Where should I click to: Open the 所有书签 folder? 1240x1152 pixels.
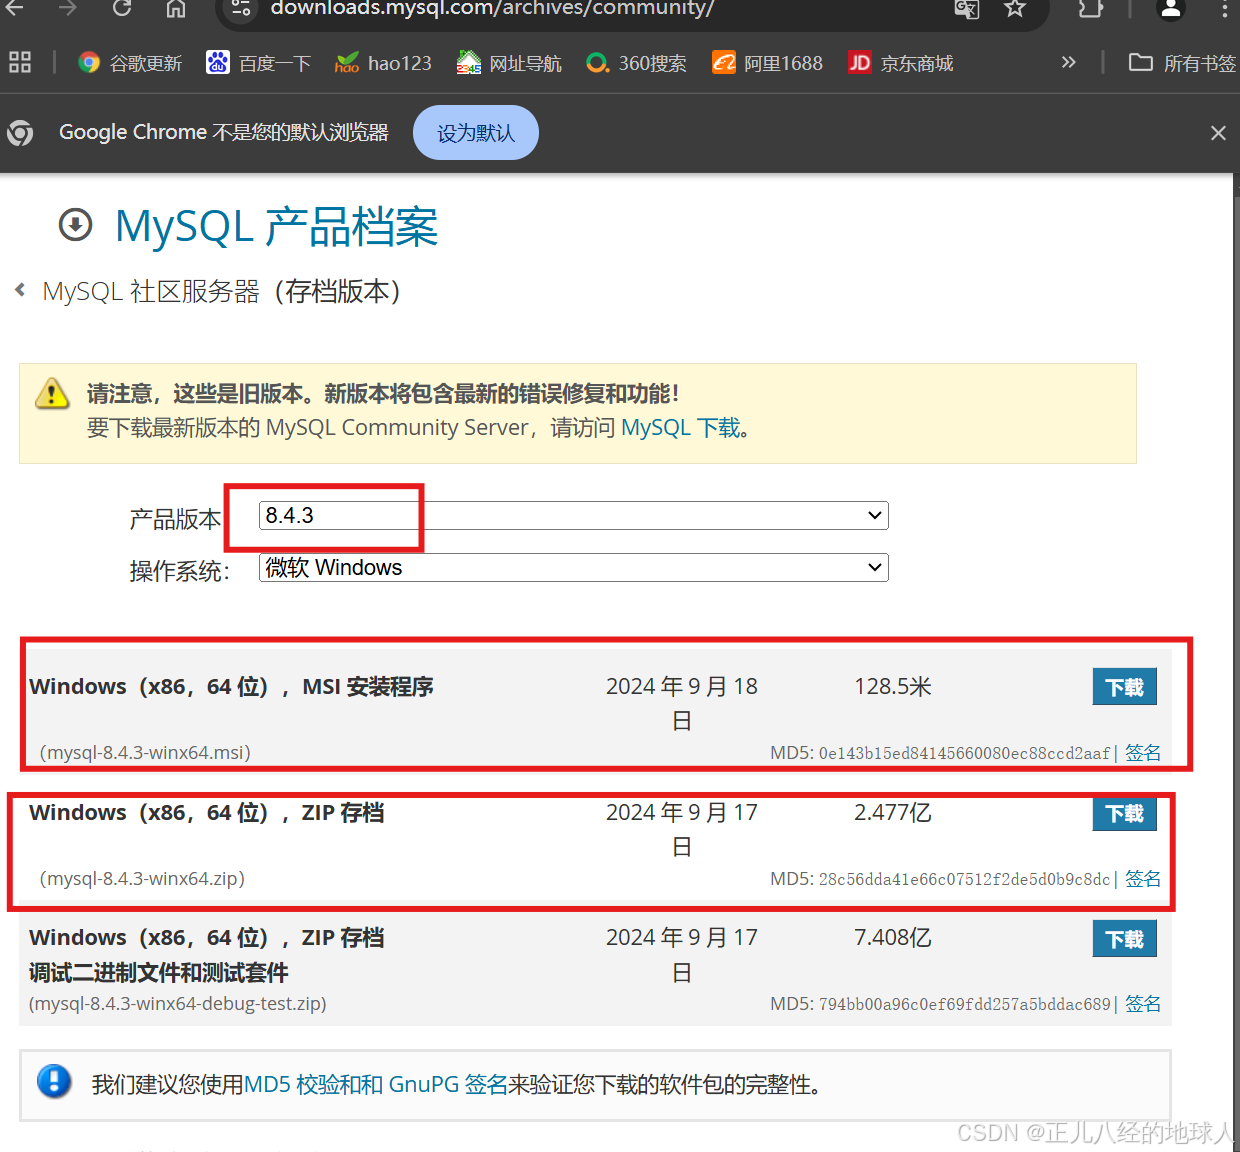pos(1182,63)
